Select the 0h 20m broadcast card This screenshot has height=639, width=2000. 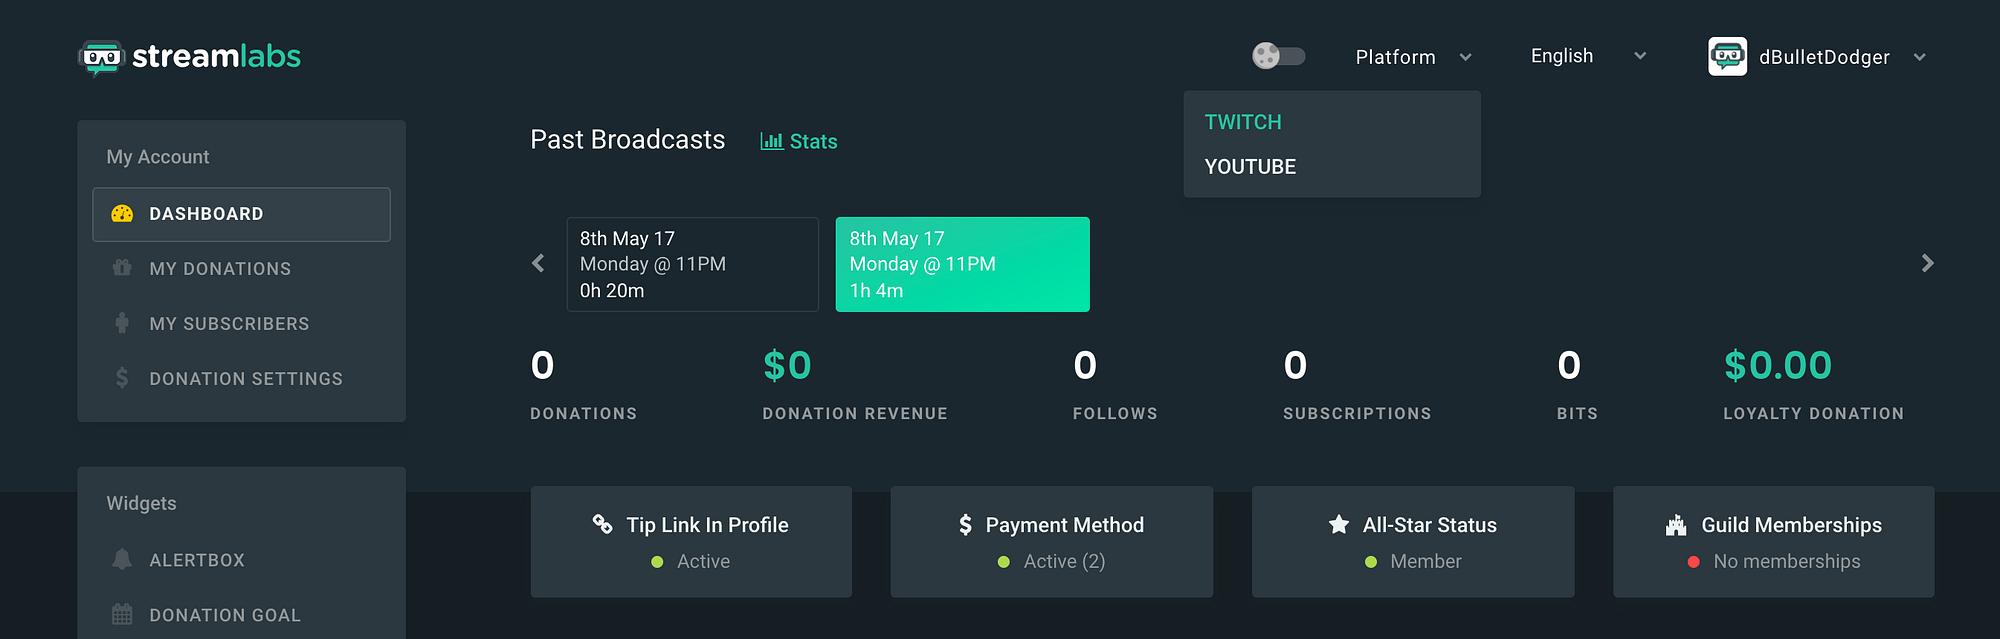tap(692, 264)
